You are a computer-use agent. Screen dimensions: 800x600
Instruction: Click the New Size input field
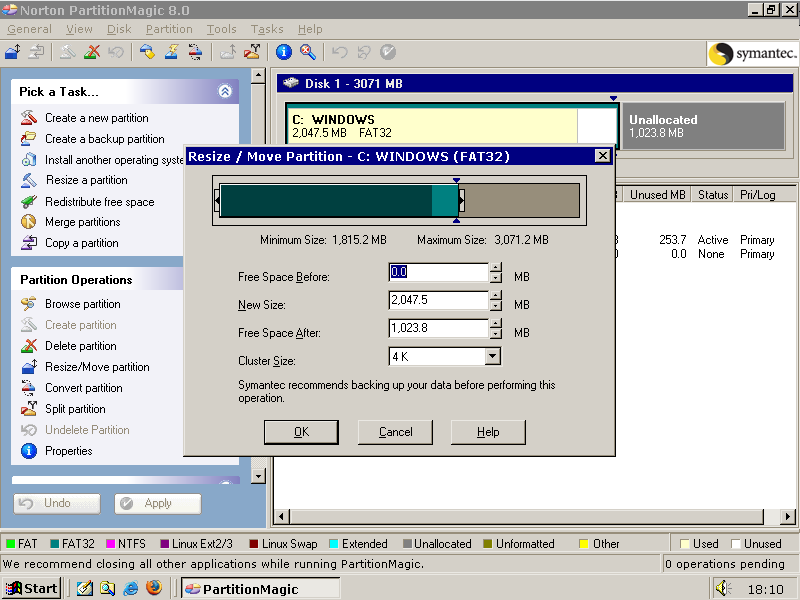(439, 300)
